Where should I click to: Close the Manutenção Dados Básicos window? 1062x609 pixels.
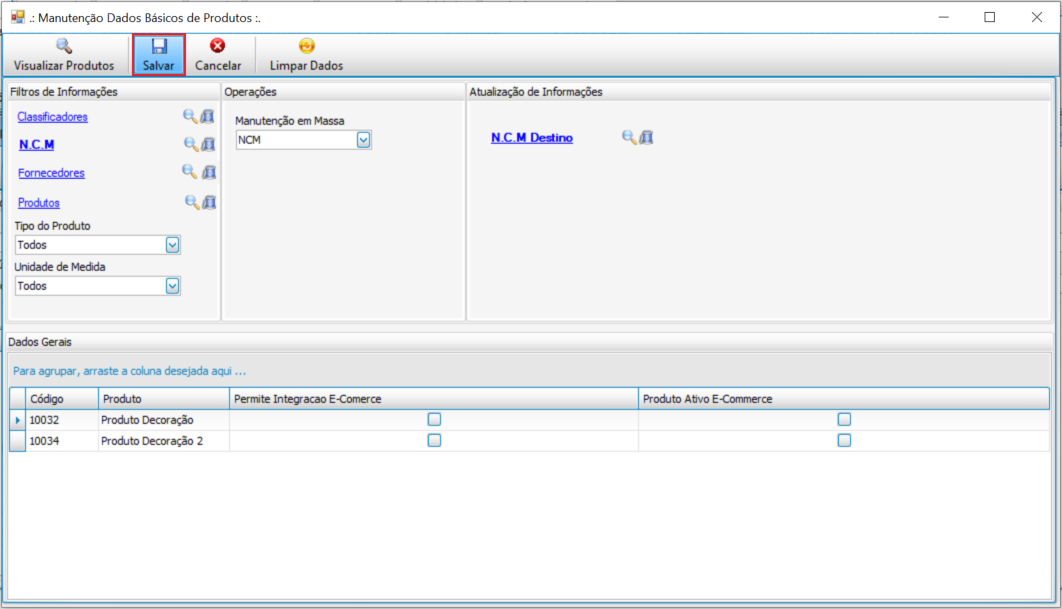coord(1036,17)
